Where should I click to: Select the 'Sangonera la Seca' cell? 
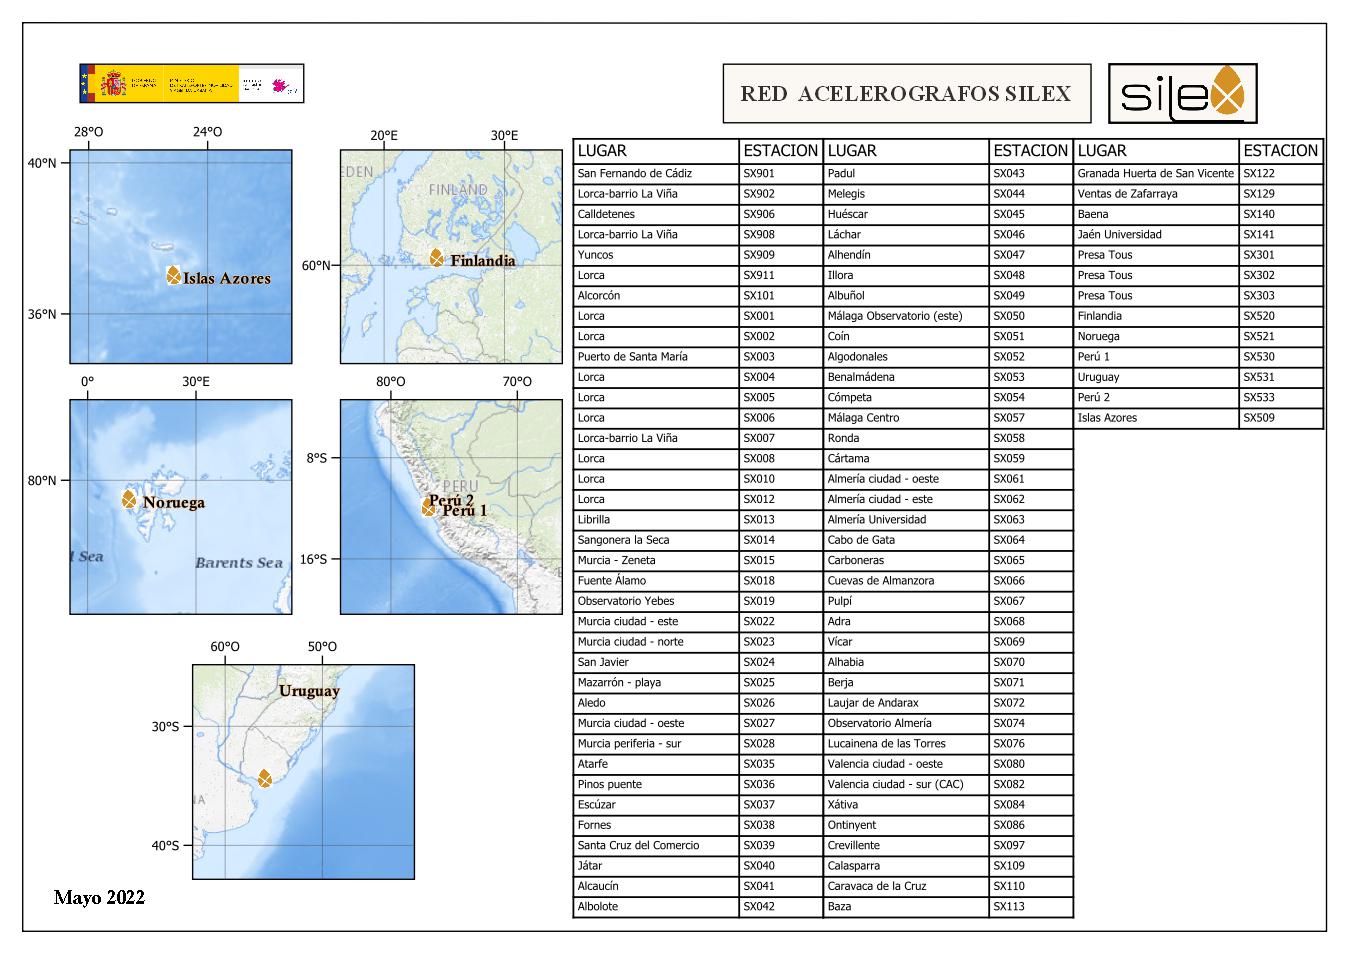656,540
